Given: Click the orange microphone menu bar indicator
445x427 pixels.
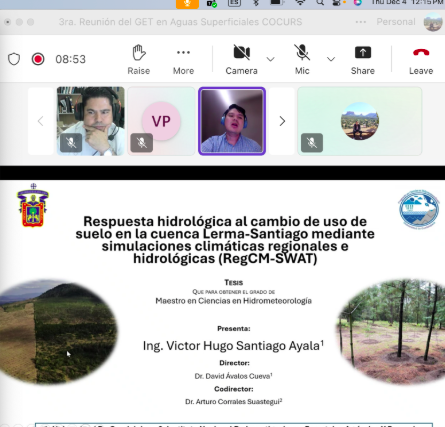Looking at the screenshot, I should [x=187, y=3].
